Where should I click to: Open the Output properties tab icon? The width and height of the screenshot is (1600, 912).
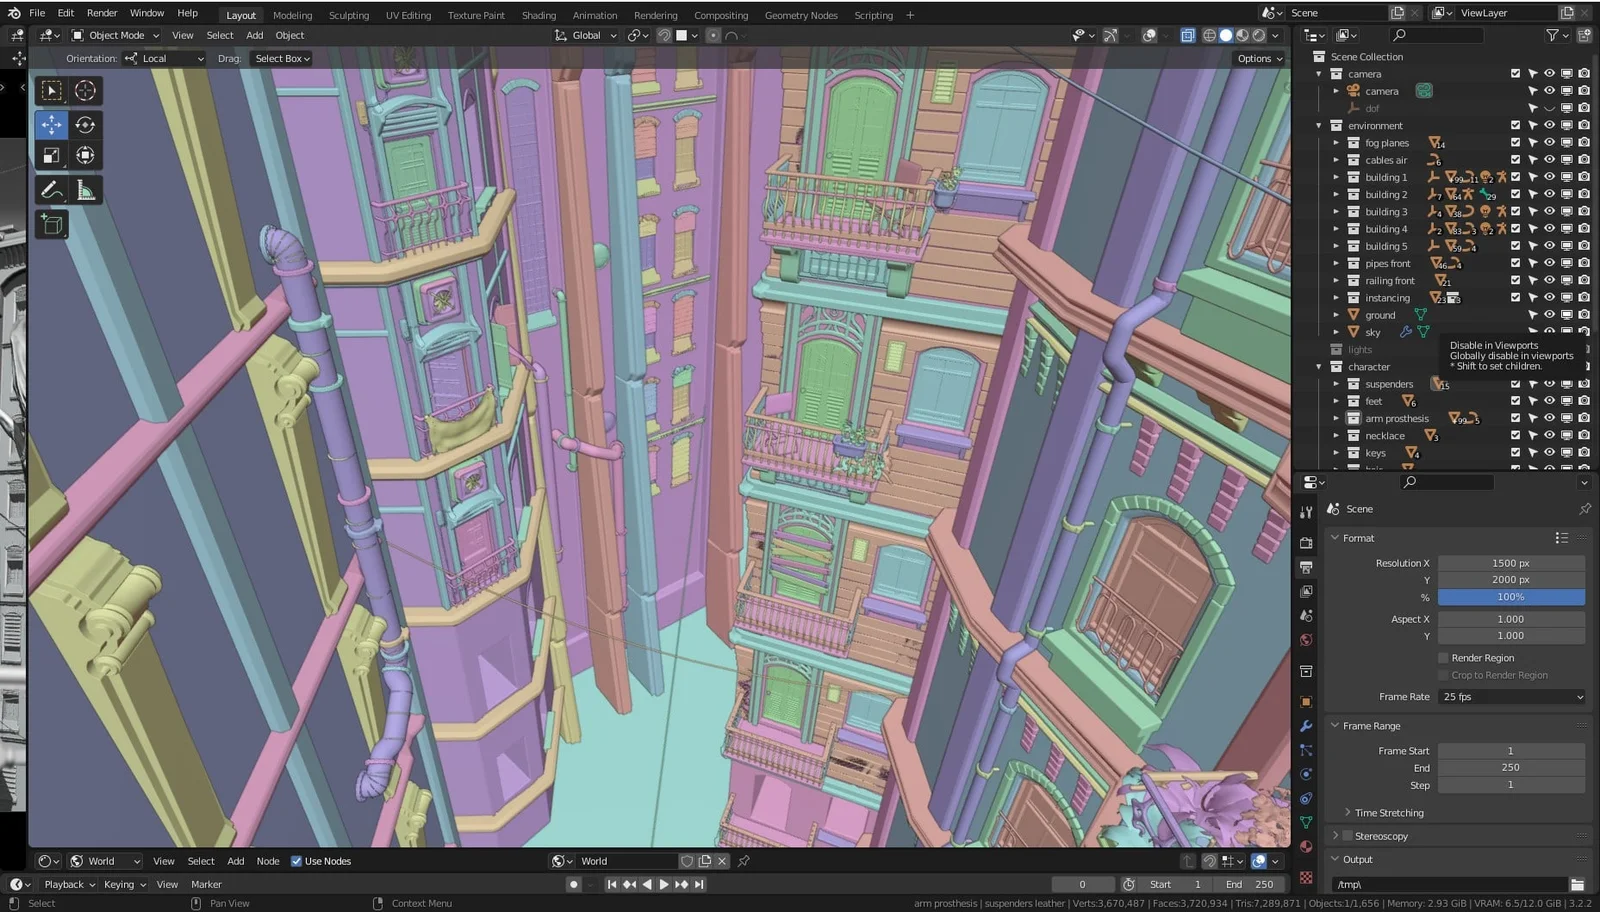[x=1306, y=567]
